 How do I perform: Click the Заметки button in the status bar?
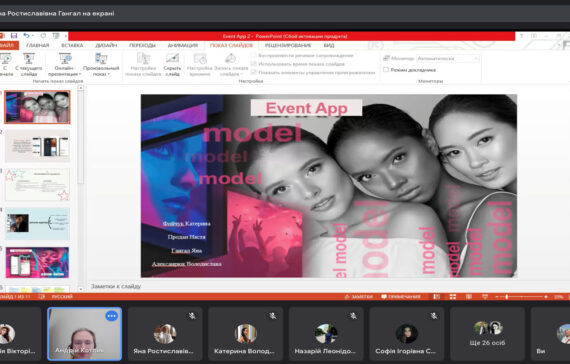pos(359,297)
